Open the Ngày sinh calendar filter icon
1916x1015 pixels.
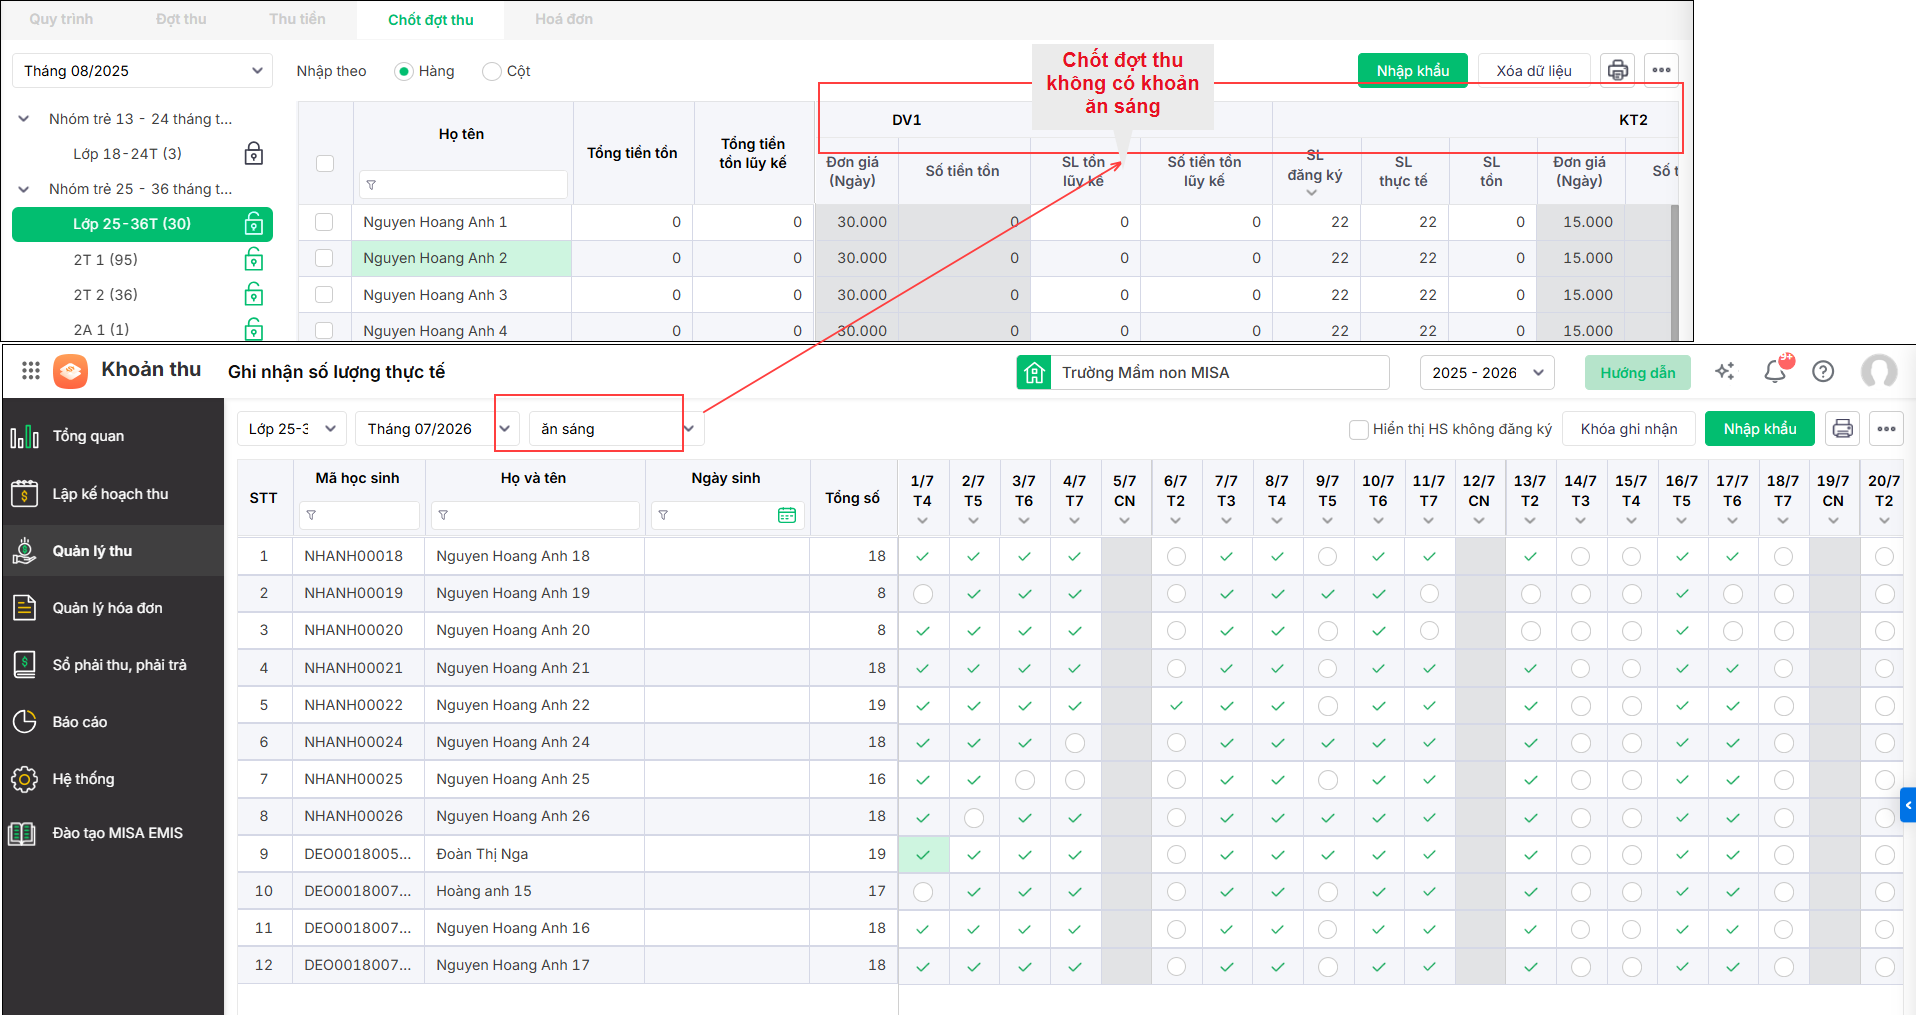click(786, 515)
